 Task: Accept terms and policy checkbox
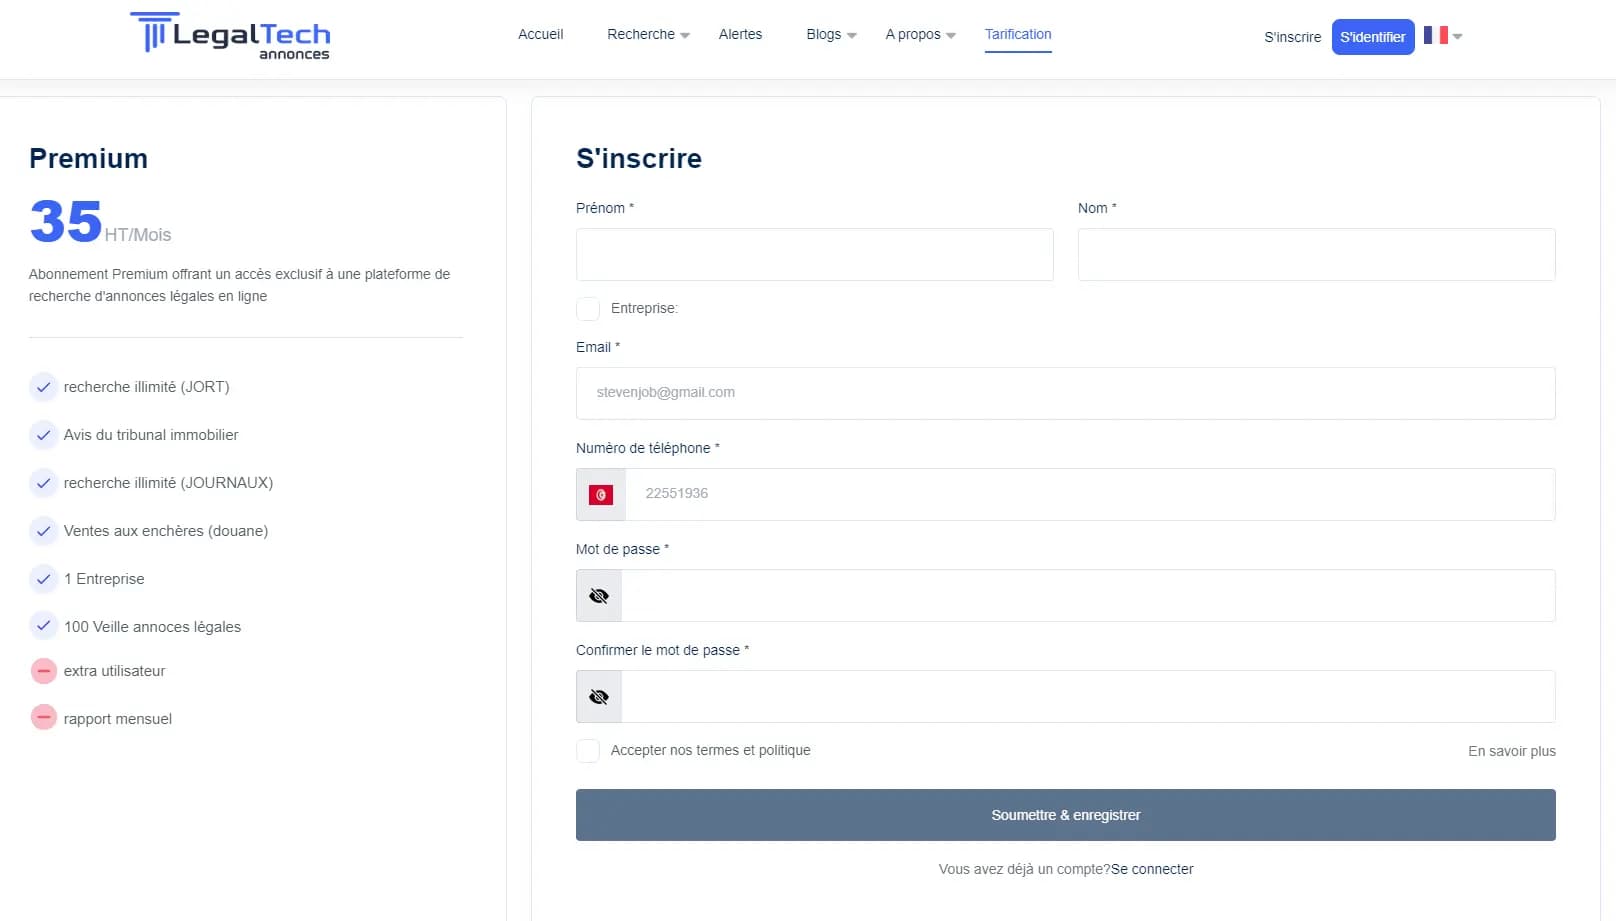click(588, 751)
